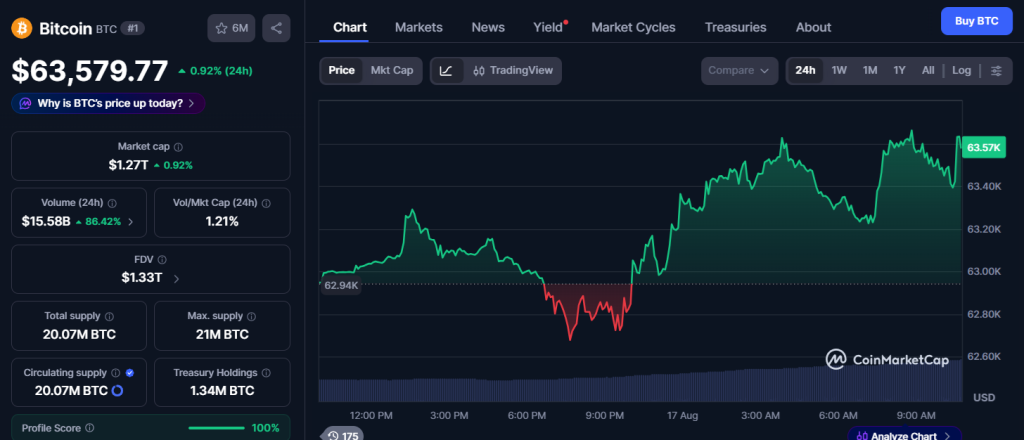Expand Volume (24h) details chevron
1024x440 pixels.
[130, 222]
